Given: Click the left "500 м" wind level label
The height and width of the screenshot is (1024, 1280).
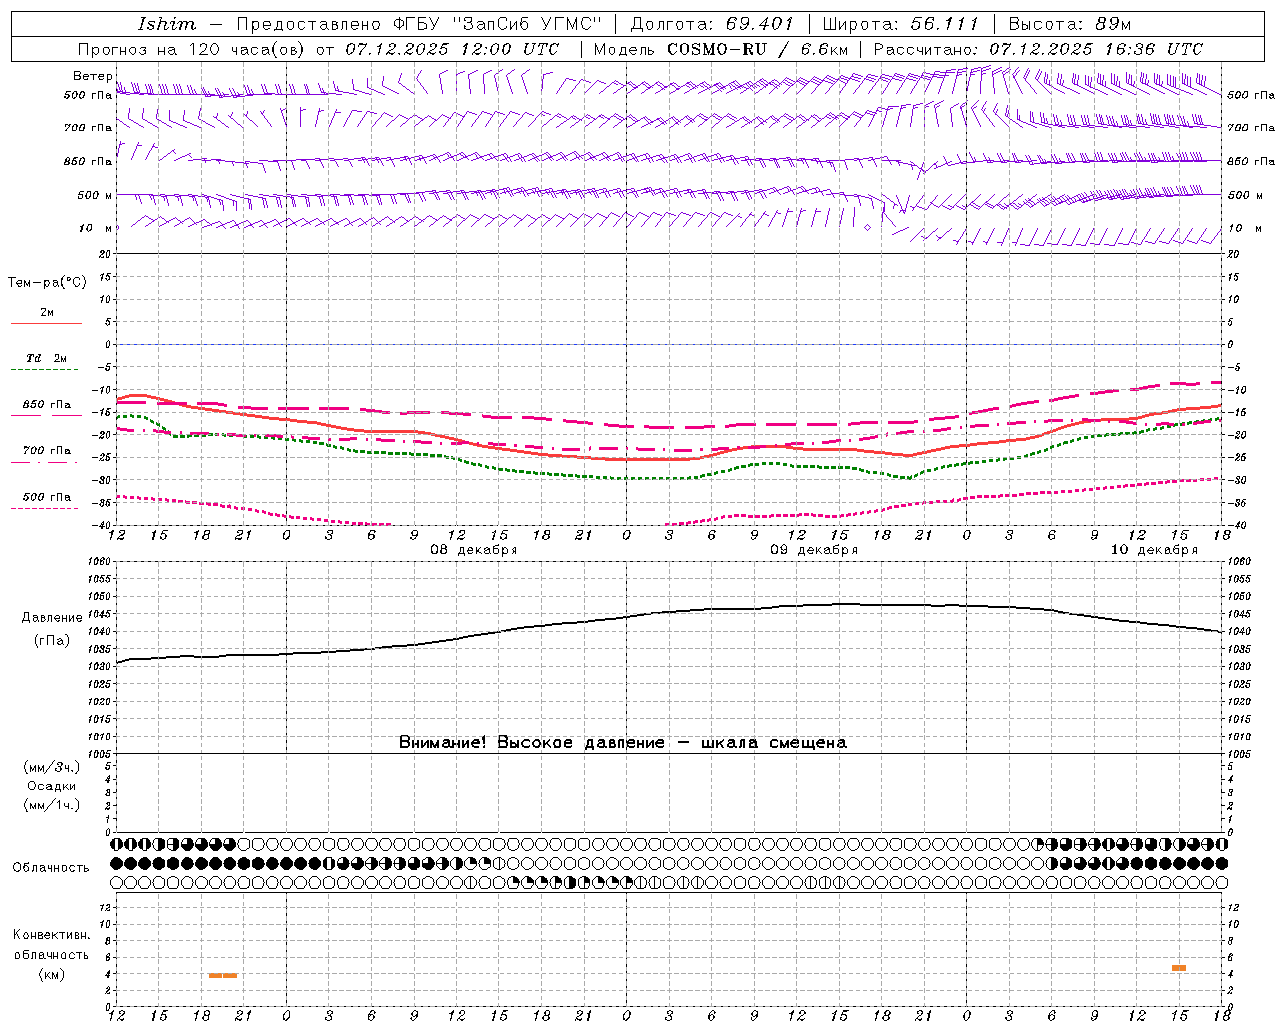Looking at the screenshot, I should tap(95, 195).
